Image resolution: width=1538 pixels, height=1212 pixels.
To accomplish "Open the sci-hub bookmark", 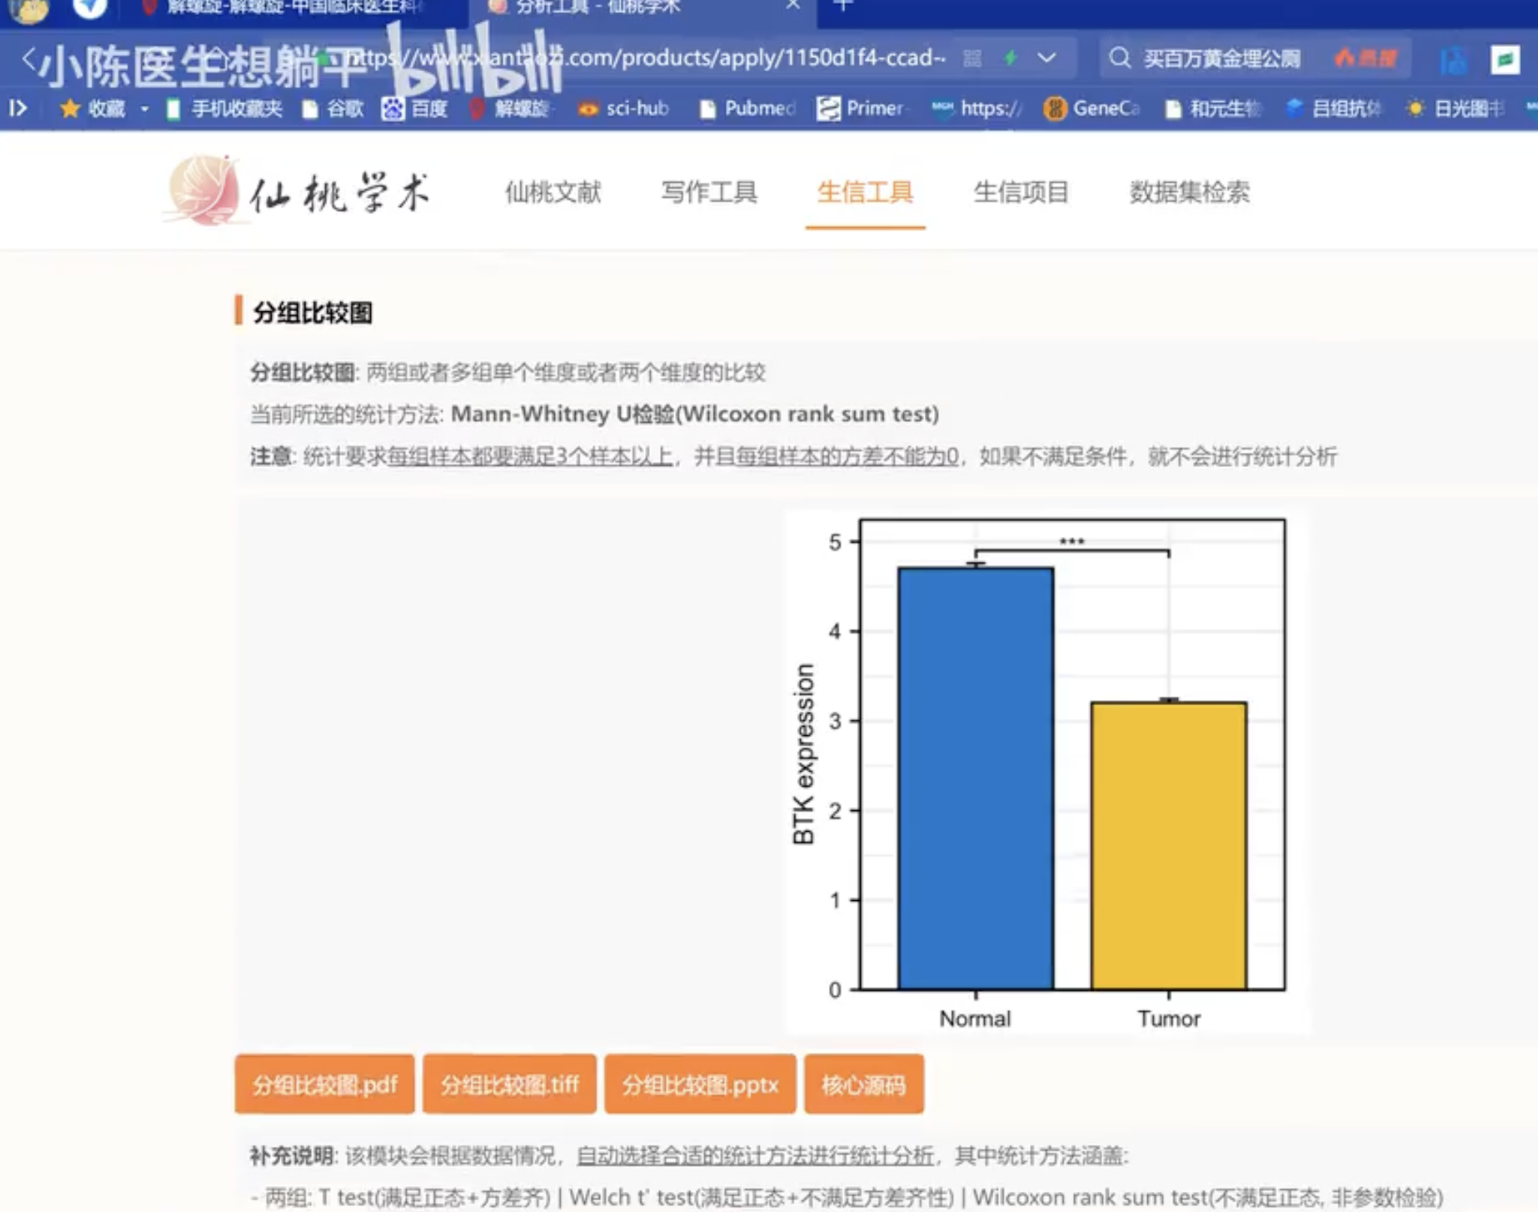I will pyautogui.click(x=623, y=108).
